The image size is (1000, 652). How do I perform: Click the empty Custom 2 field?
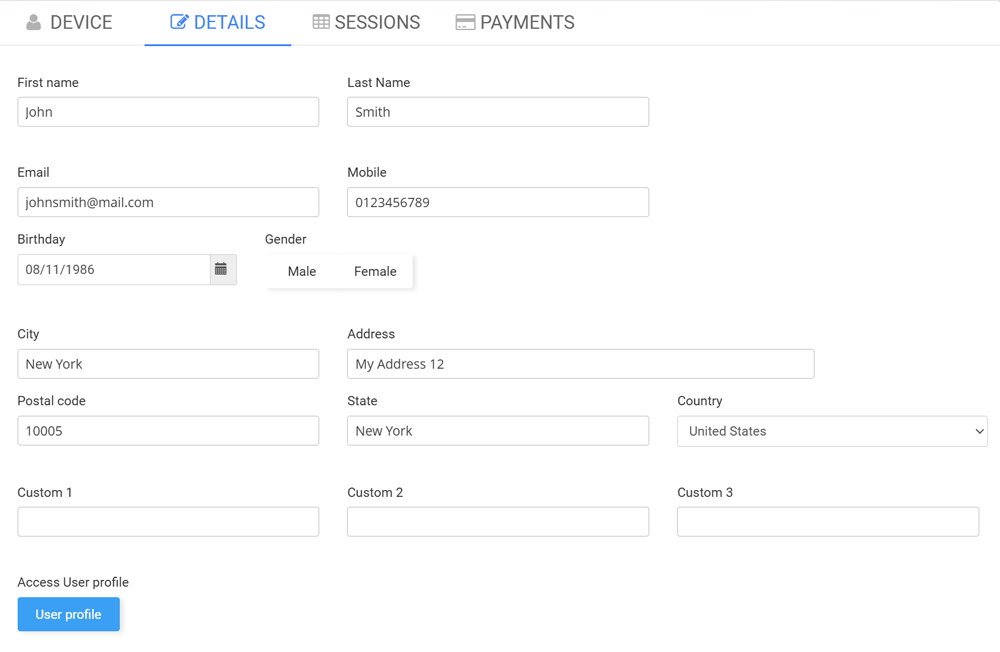pyautogui.click(x=497, y=521)
